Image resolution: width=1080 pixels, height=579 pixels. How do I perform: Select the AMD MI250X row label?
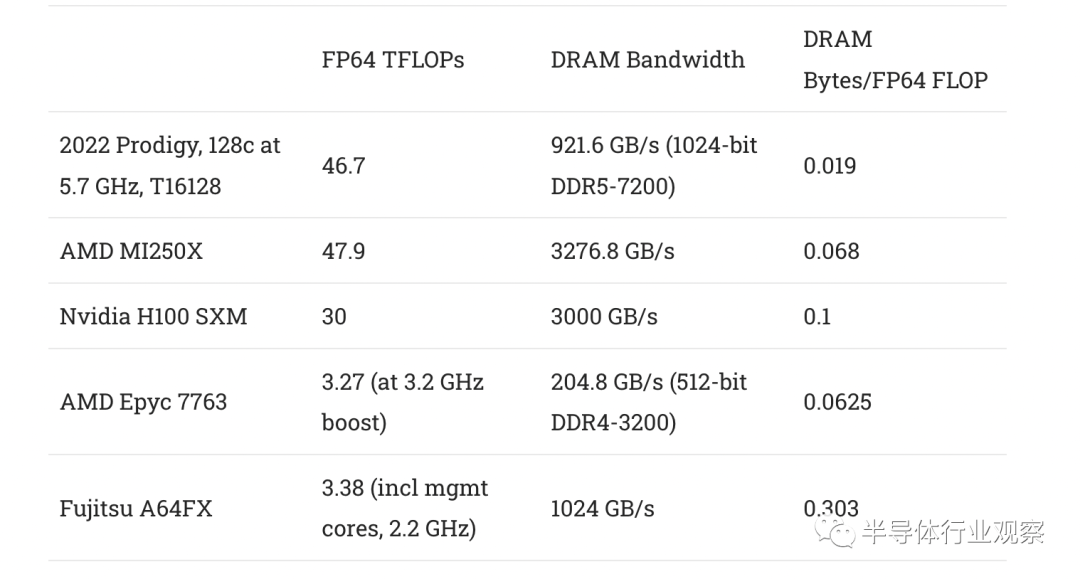(x=131, y=251)
